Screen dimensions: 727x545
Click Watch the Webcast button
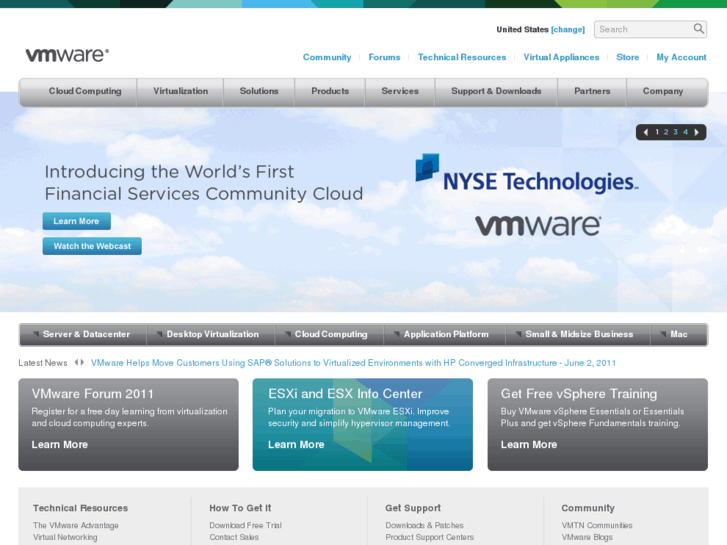click(92, 246)
